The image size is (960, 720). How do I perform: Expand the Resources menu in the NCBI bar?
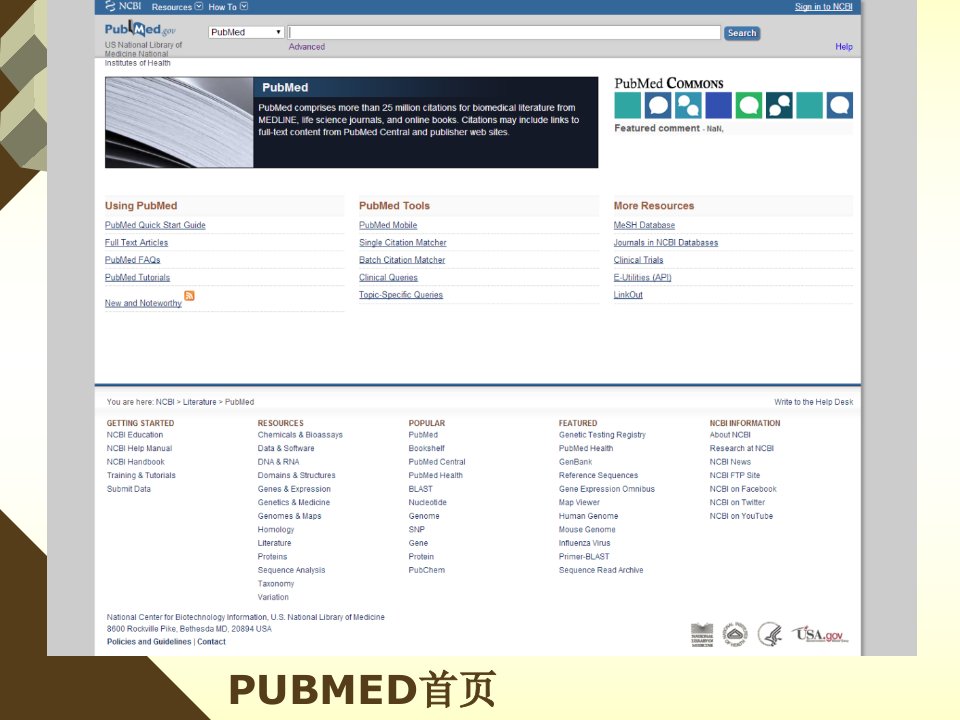[177, 7]
